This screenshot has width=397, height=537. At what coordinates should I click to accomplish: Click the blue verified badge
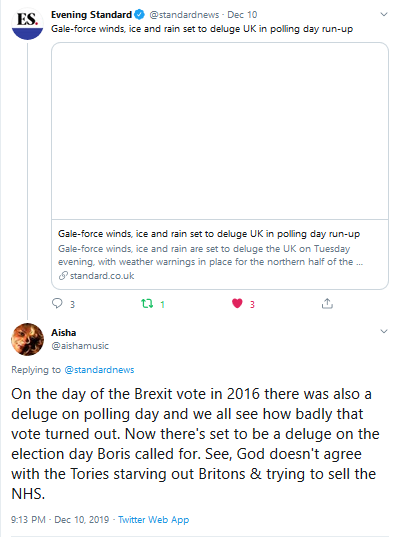(x=139, y=15)
